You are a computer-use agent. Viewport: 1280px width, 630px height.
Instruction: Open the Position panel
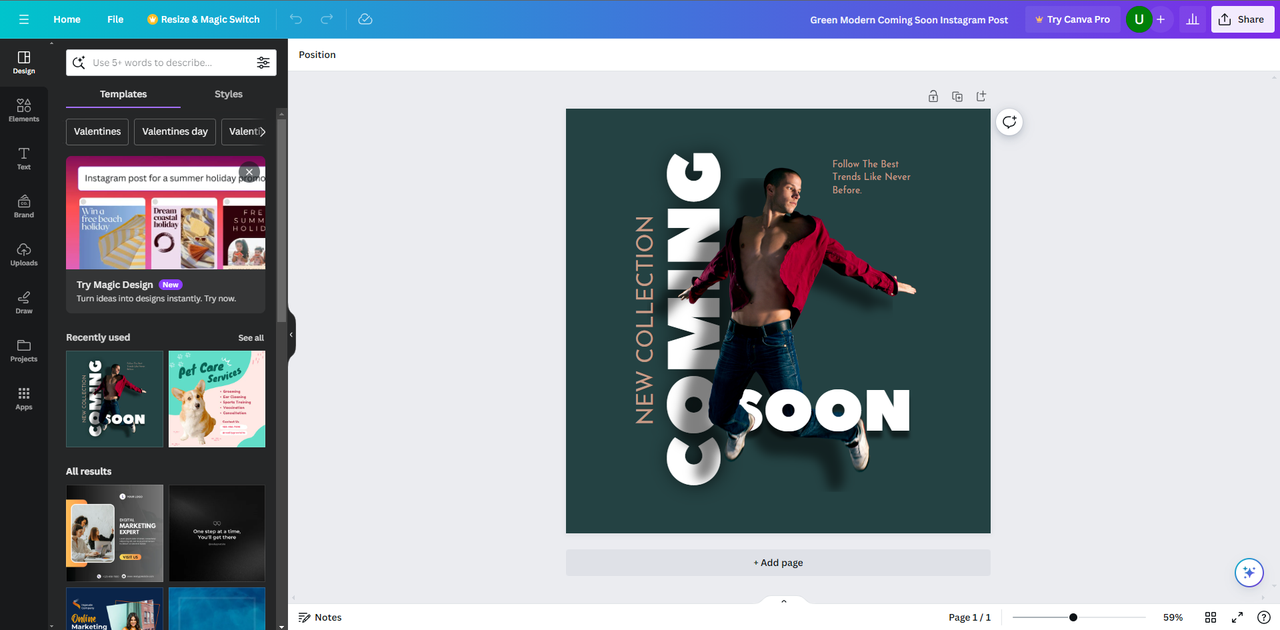click(x=317, y=55)
